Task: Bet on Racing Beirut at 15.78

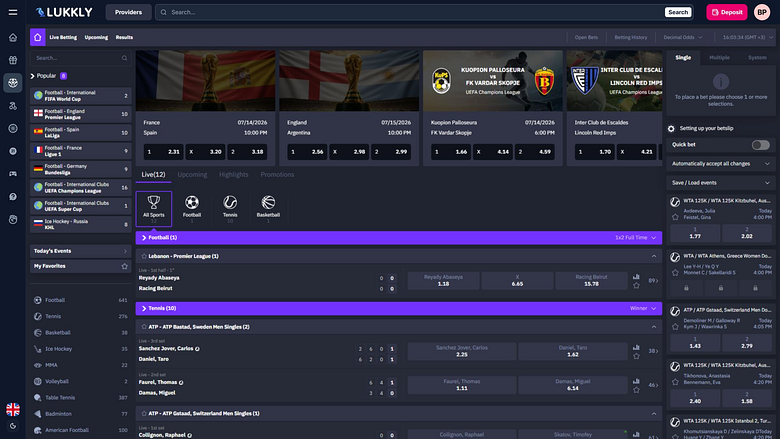Action: (x=591, y=280)
